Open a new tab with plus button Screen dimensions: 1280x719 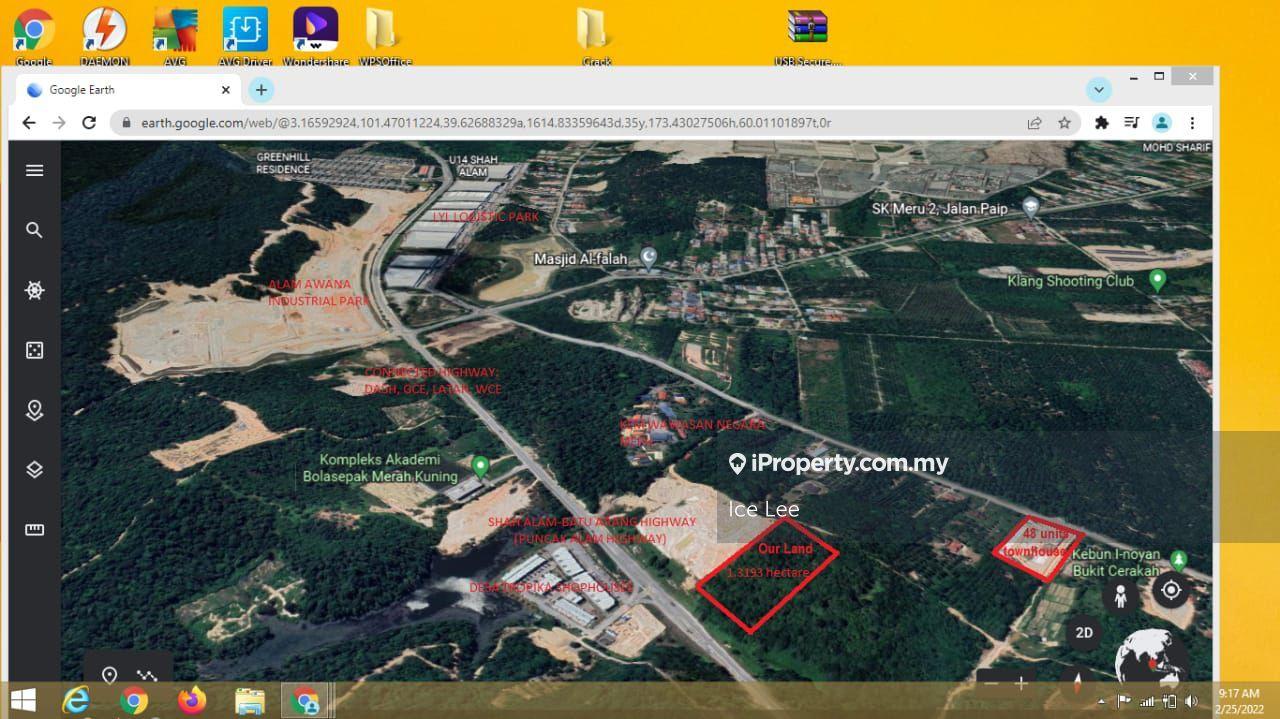(x=261, y=90)
